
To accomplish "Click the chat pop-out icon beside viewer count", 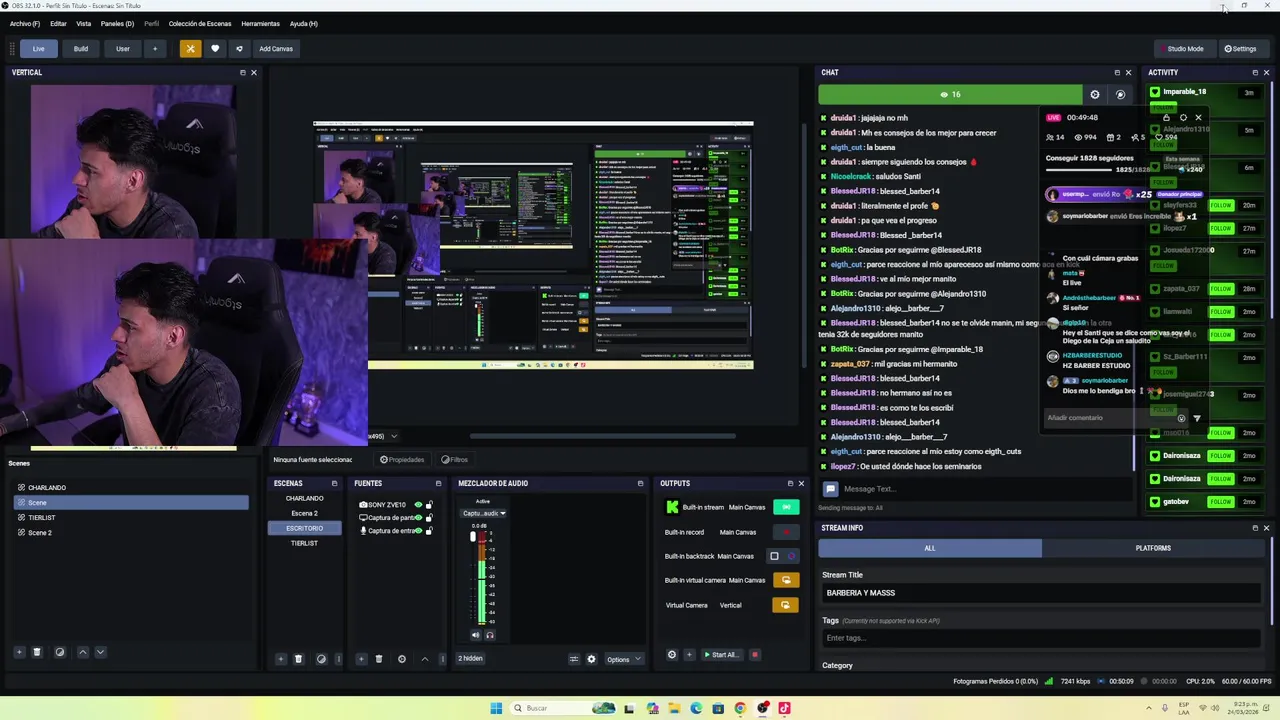I will click(x=1120, y=94).
